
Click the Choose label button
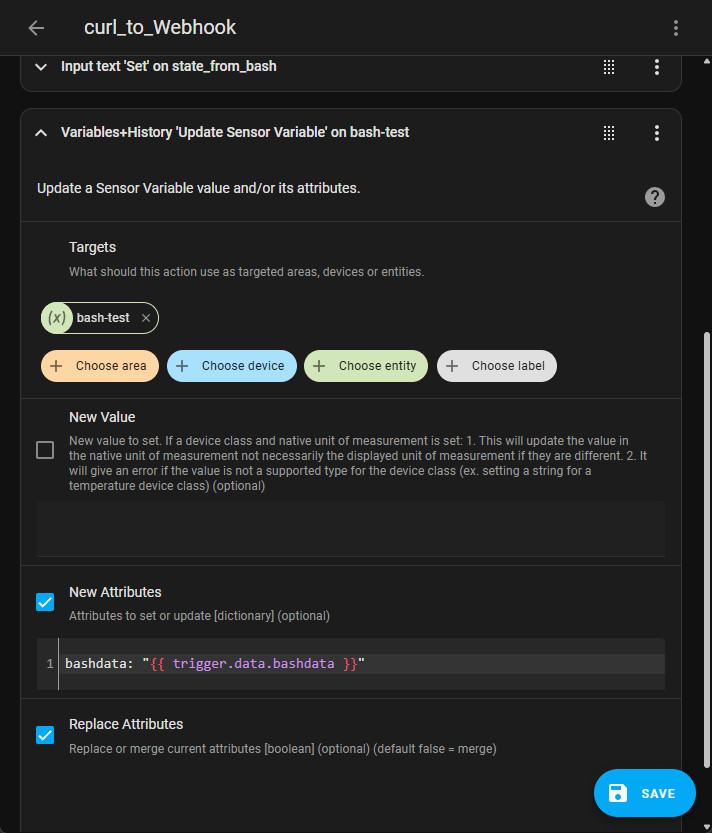pos(497,366)
